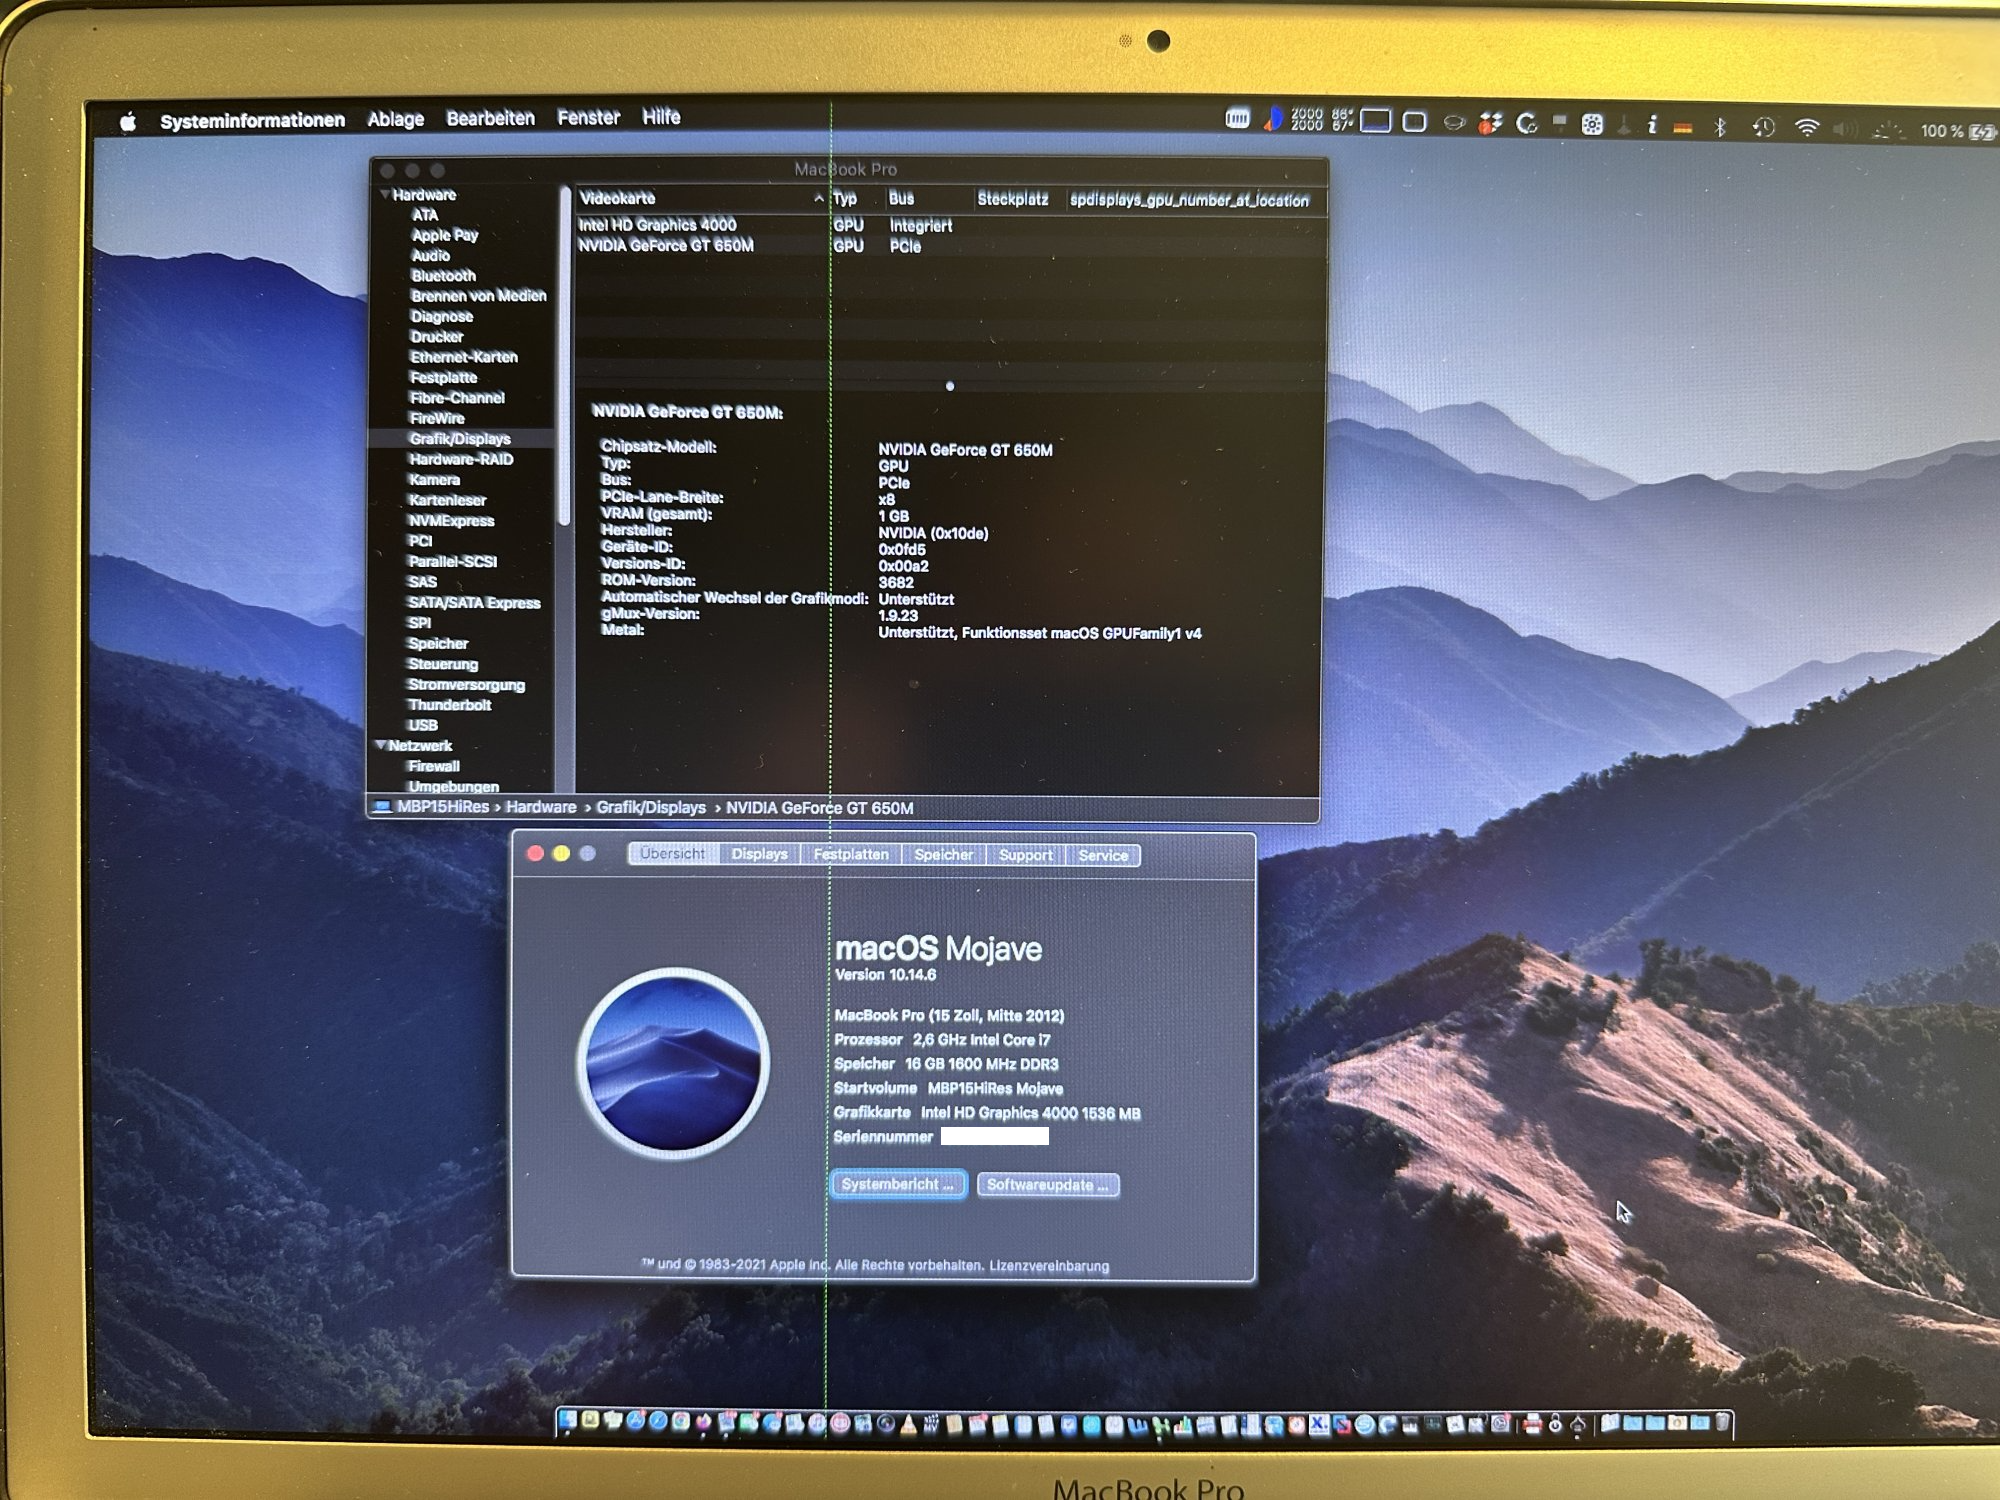The height and width of the screenshot is (1500, 2000).
Task: Select Intel HD Graphics 4000 row
Action: 657,225
